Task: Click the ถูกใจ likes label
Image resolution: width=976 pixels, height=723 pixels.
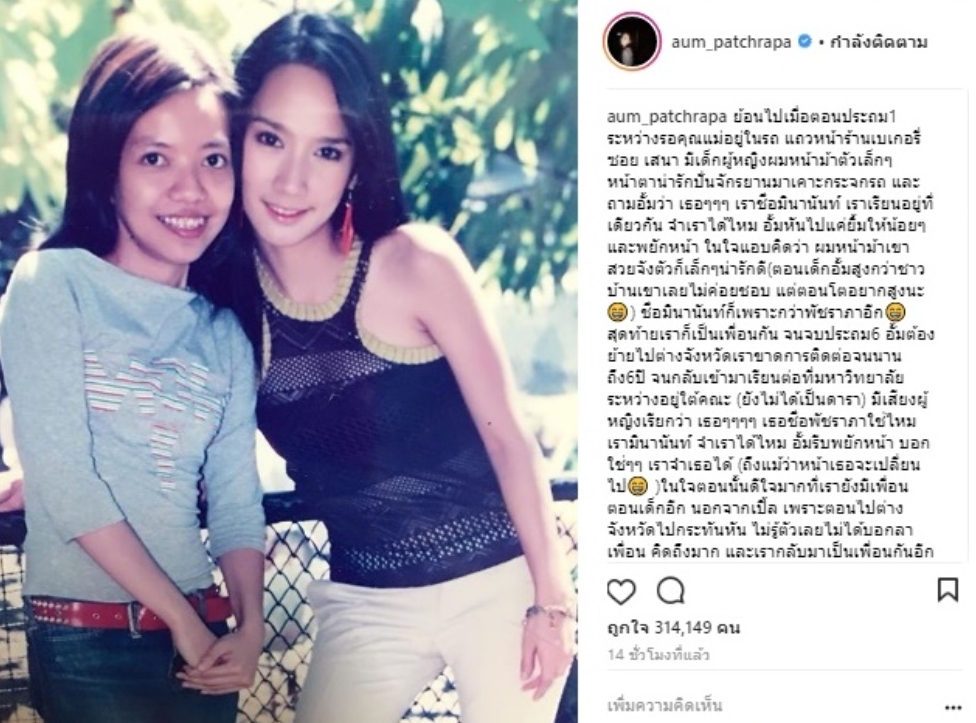Action: tap(628, 627)
